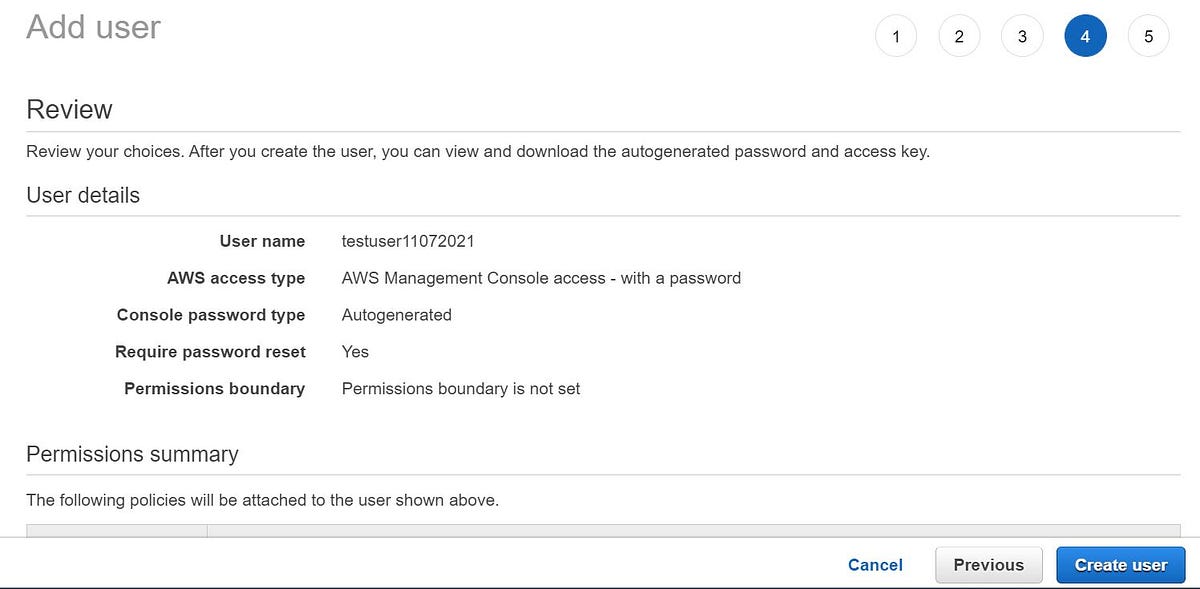Click the Require password reset label
Screen dimensions: 1200x589
click(210, 352)
